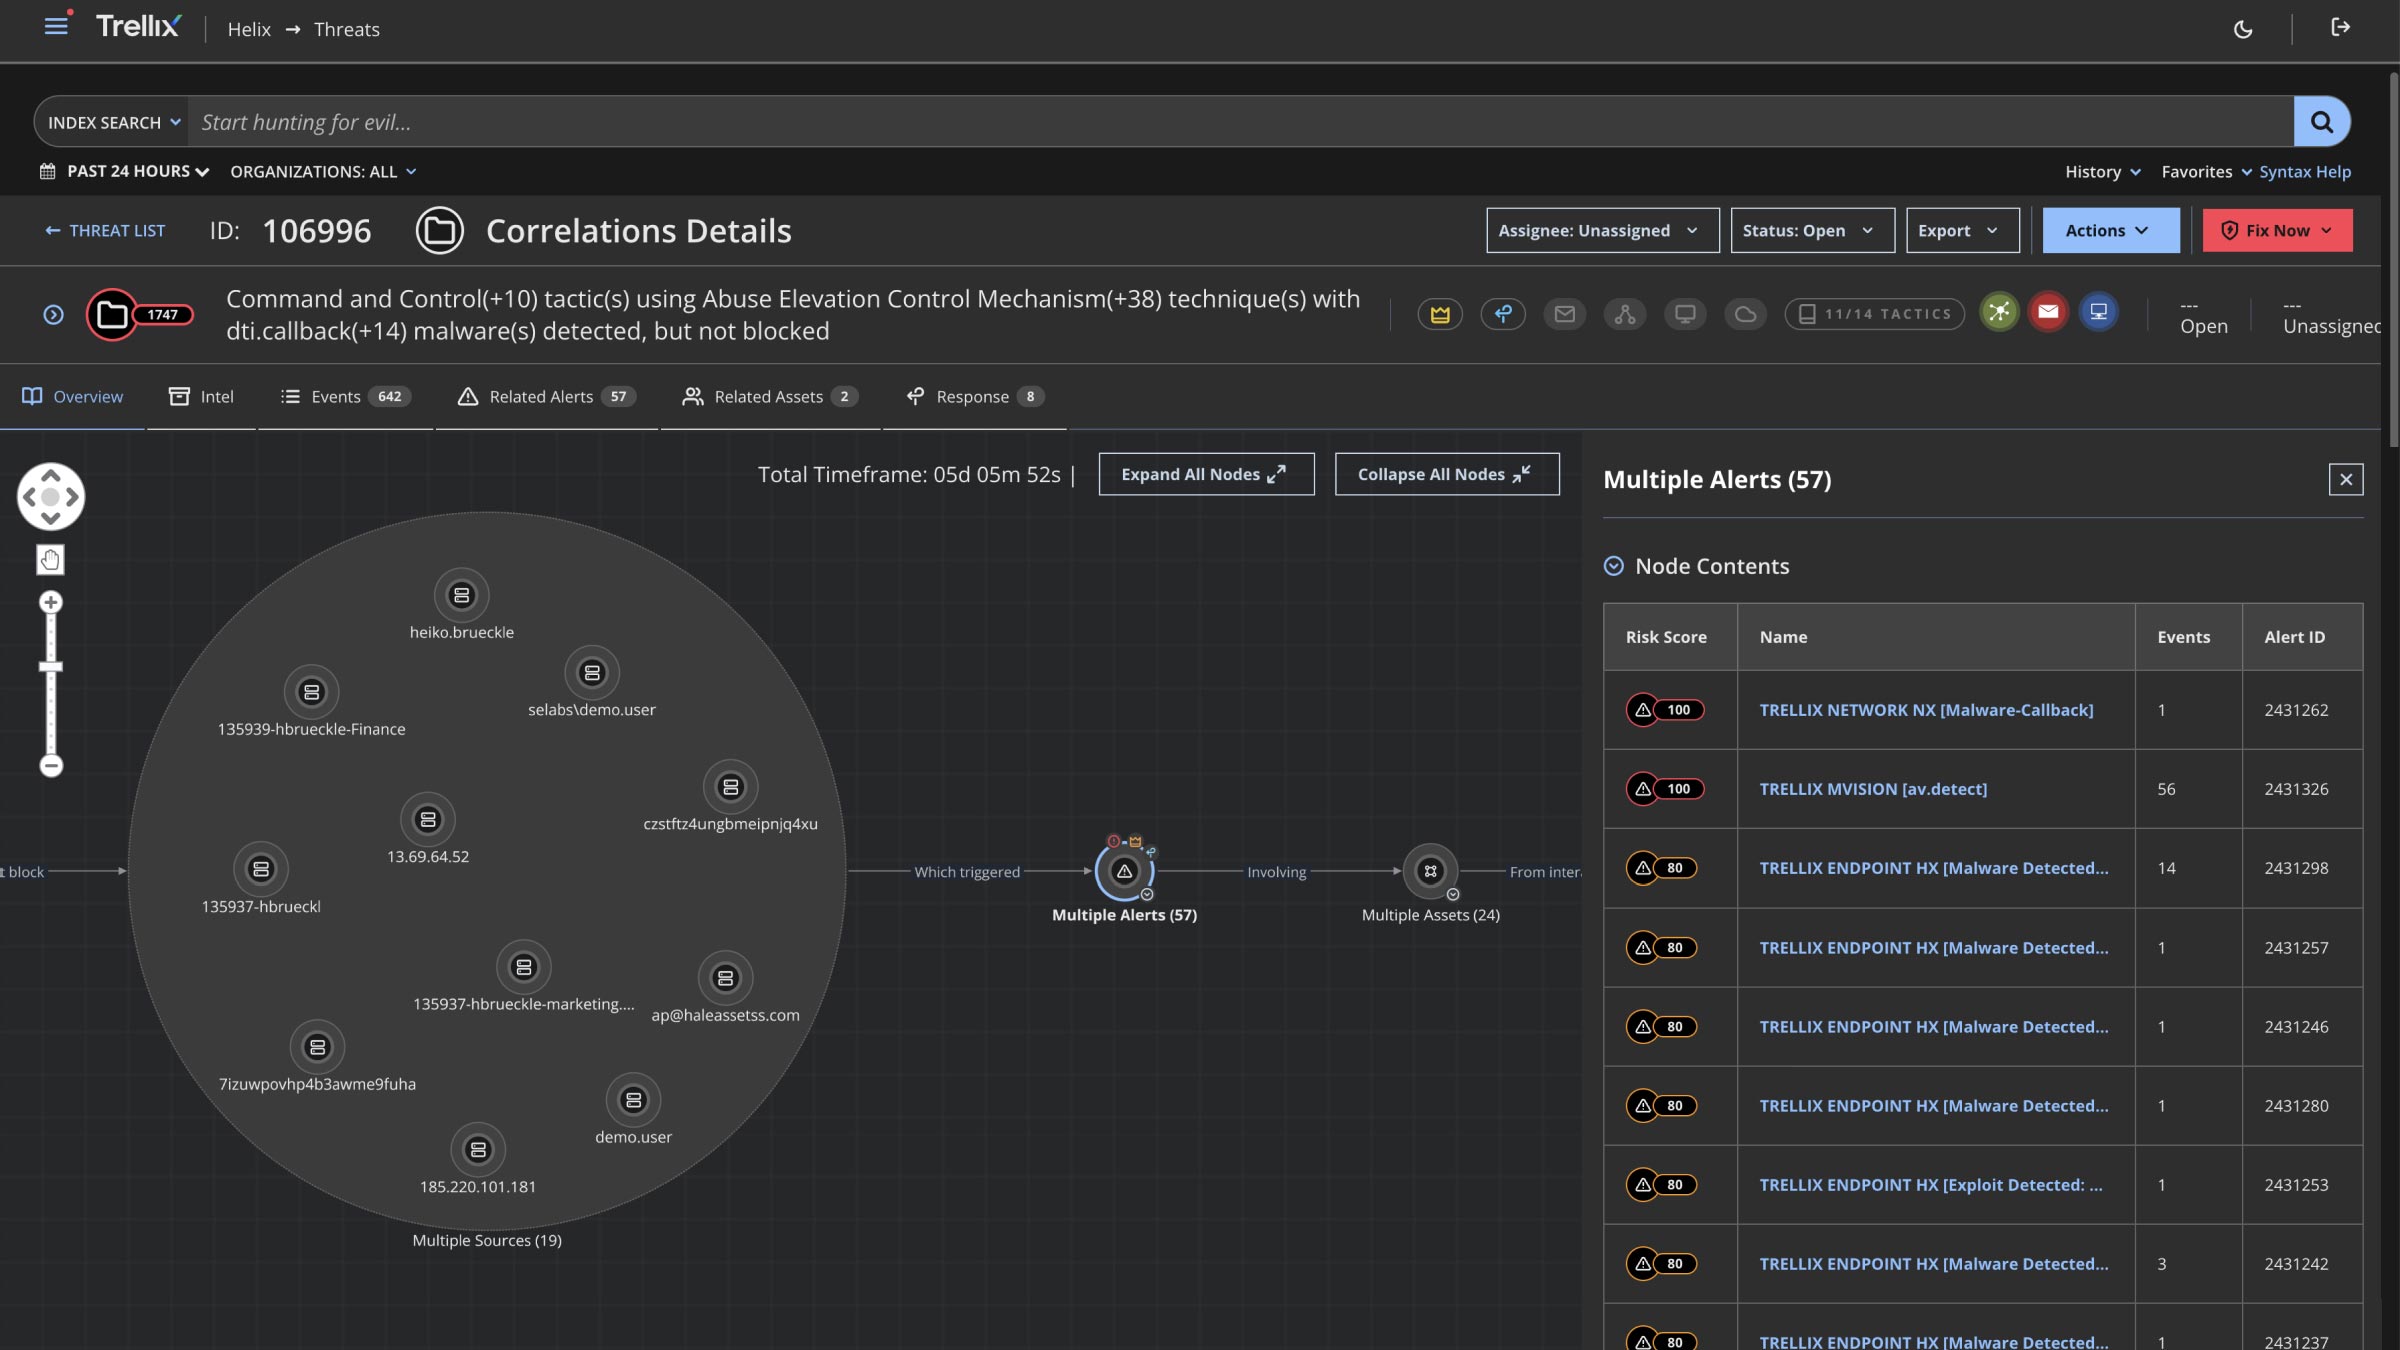The image size is (2400, 1350).
Task: Expand threat summary chevron circle
Action: pos(54,315)
